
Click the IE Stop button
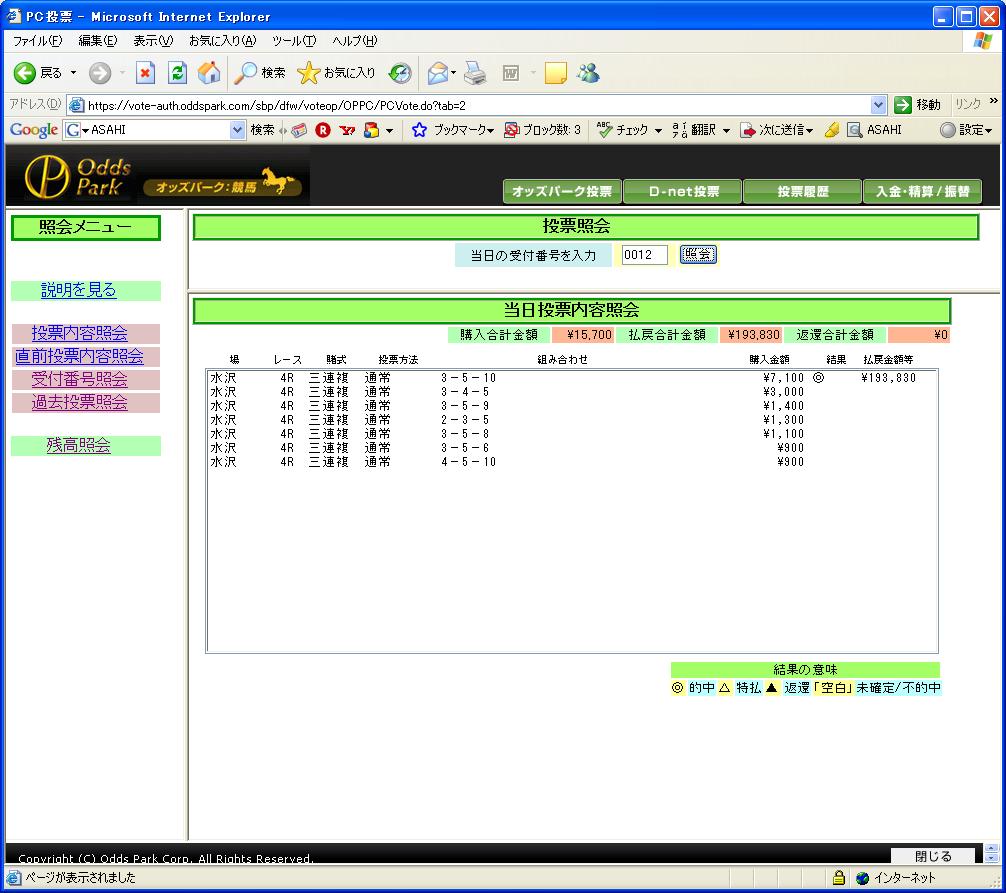(146, 73)
